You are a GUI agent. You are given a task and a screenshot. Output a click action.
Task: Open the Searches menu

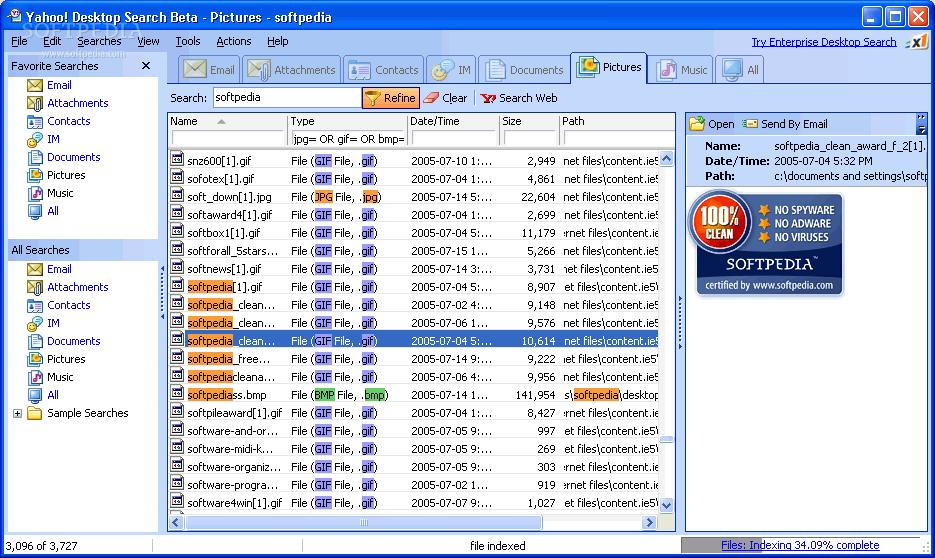(99, 41)
